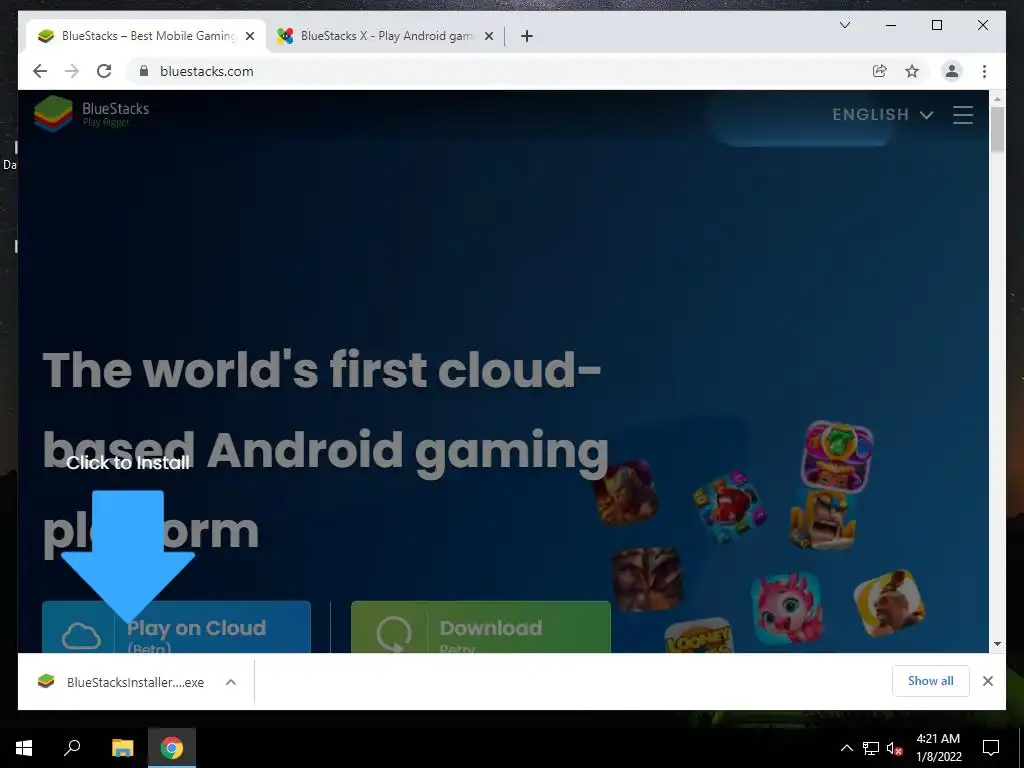Image resolution: width=1024 pixels, height=768 pixels.
Task: Share this page using the share icon
Action: coord(880,71)
